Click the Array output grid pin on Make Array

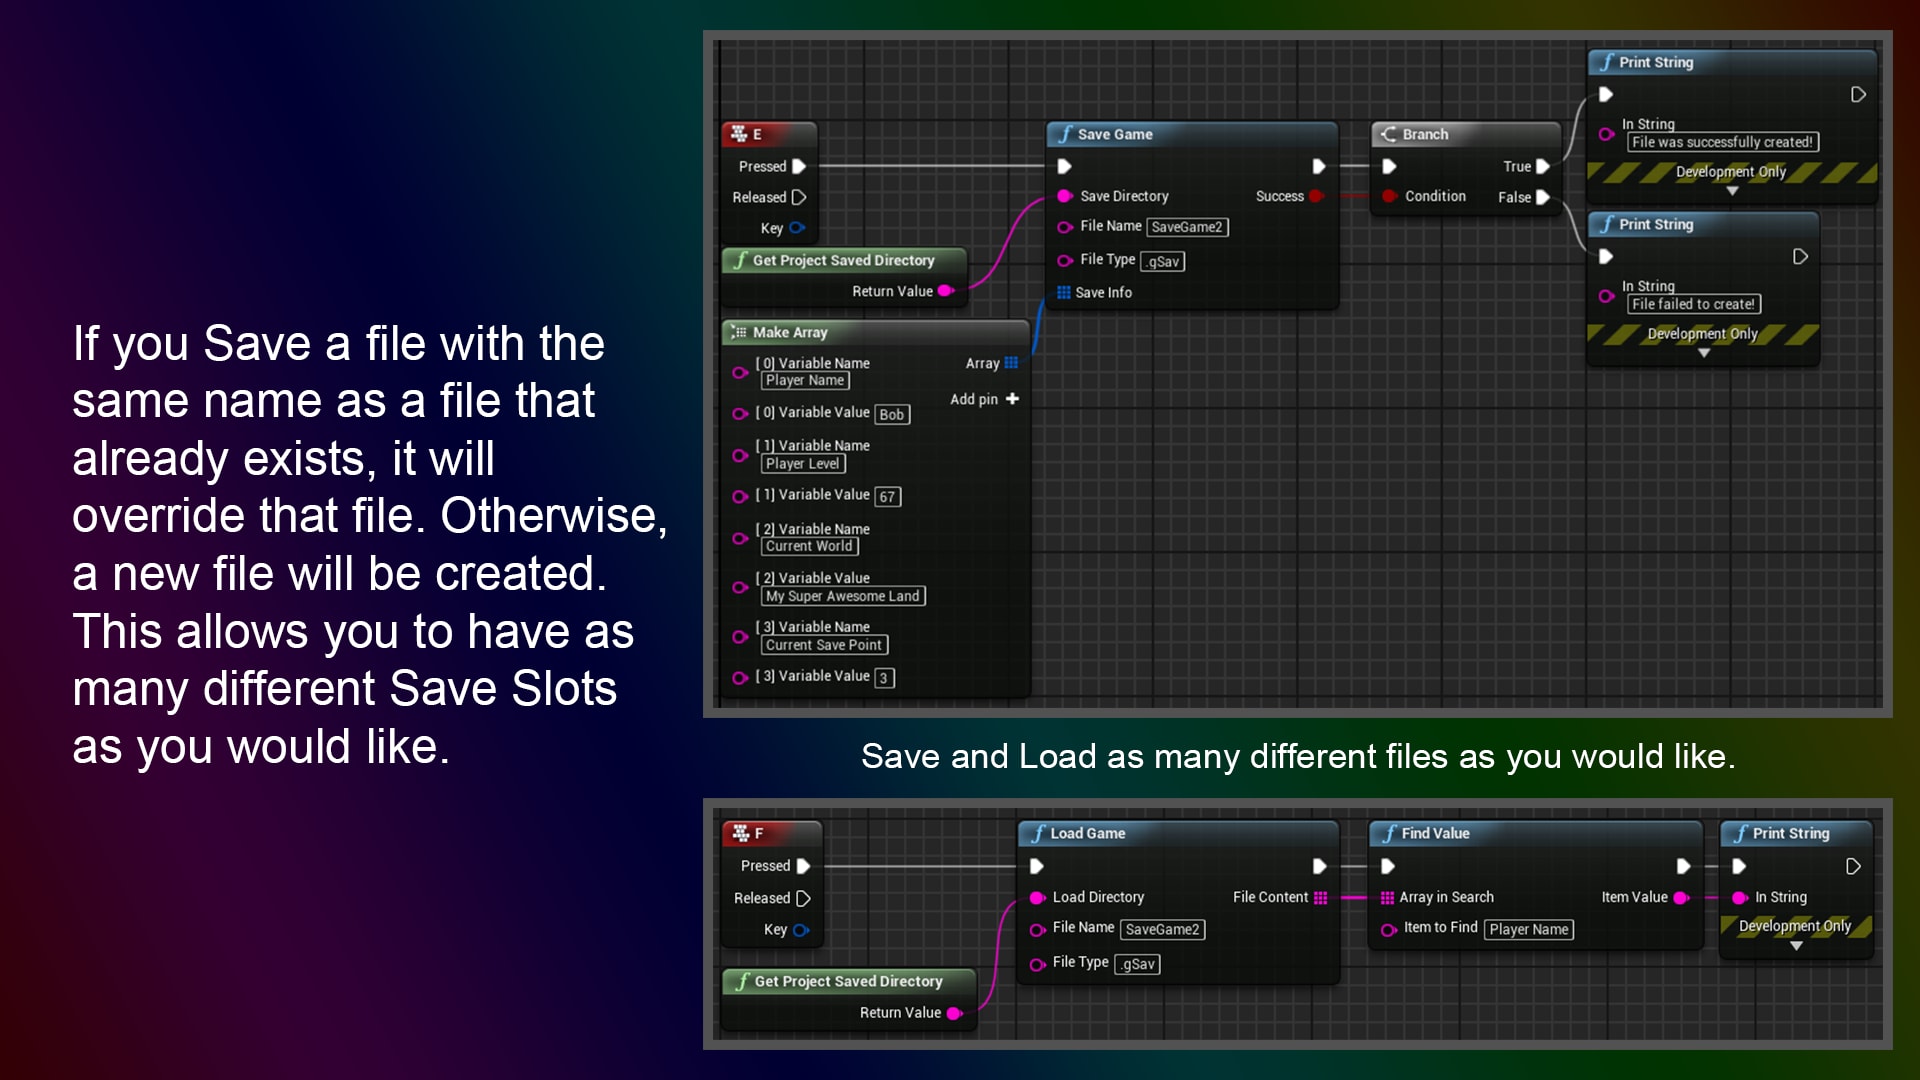(x=1010, y=363)
